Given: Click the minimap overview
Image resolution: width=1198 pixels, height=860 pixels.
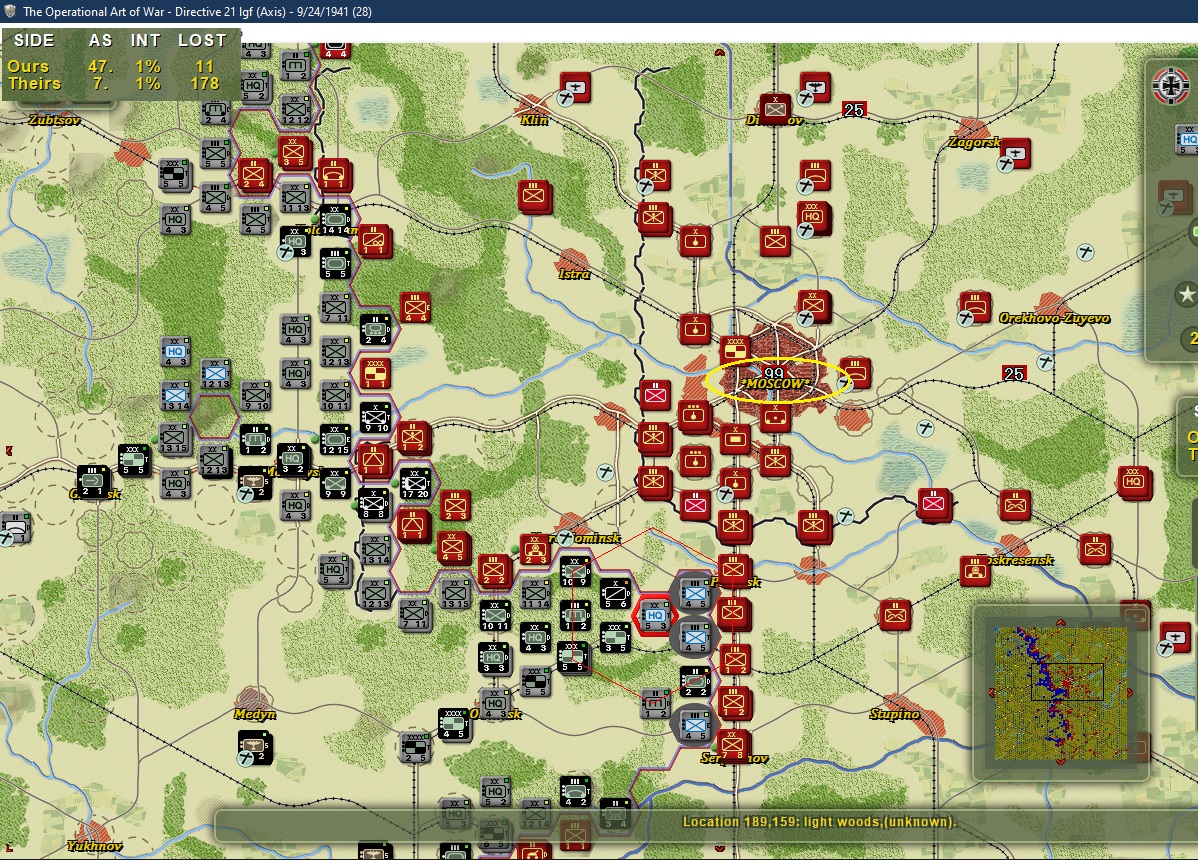Looking at the screenshot, I should point(1060,693).
